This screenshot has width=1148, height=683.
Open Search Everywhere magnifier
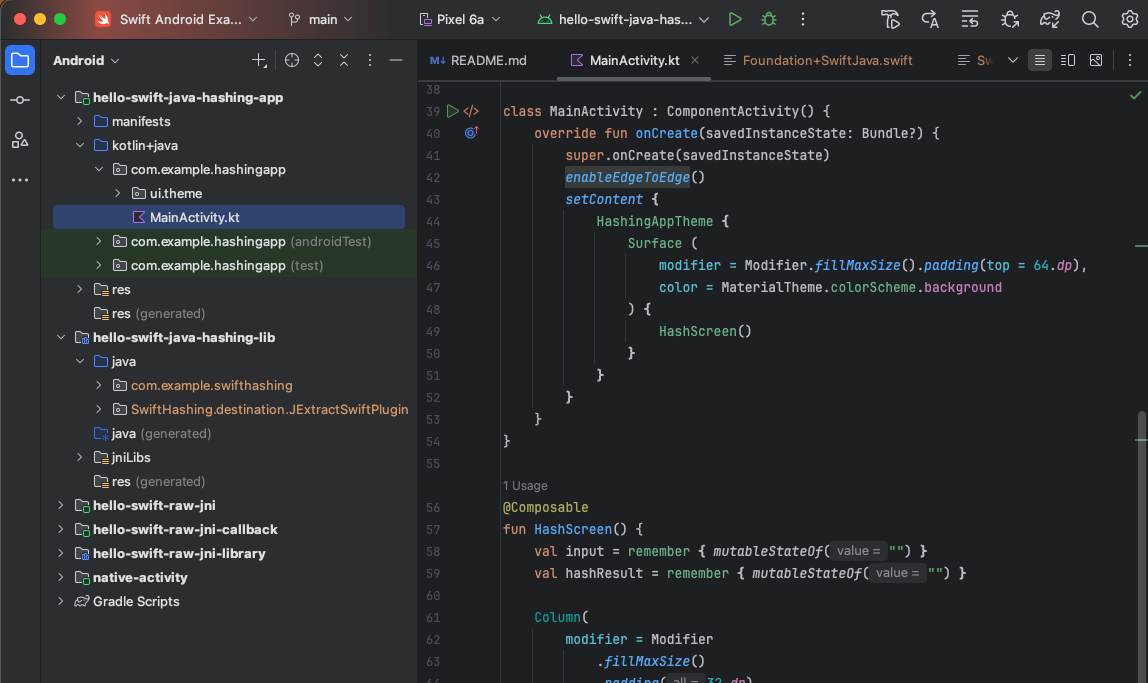coord(1090,19)
